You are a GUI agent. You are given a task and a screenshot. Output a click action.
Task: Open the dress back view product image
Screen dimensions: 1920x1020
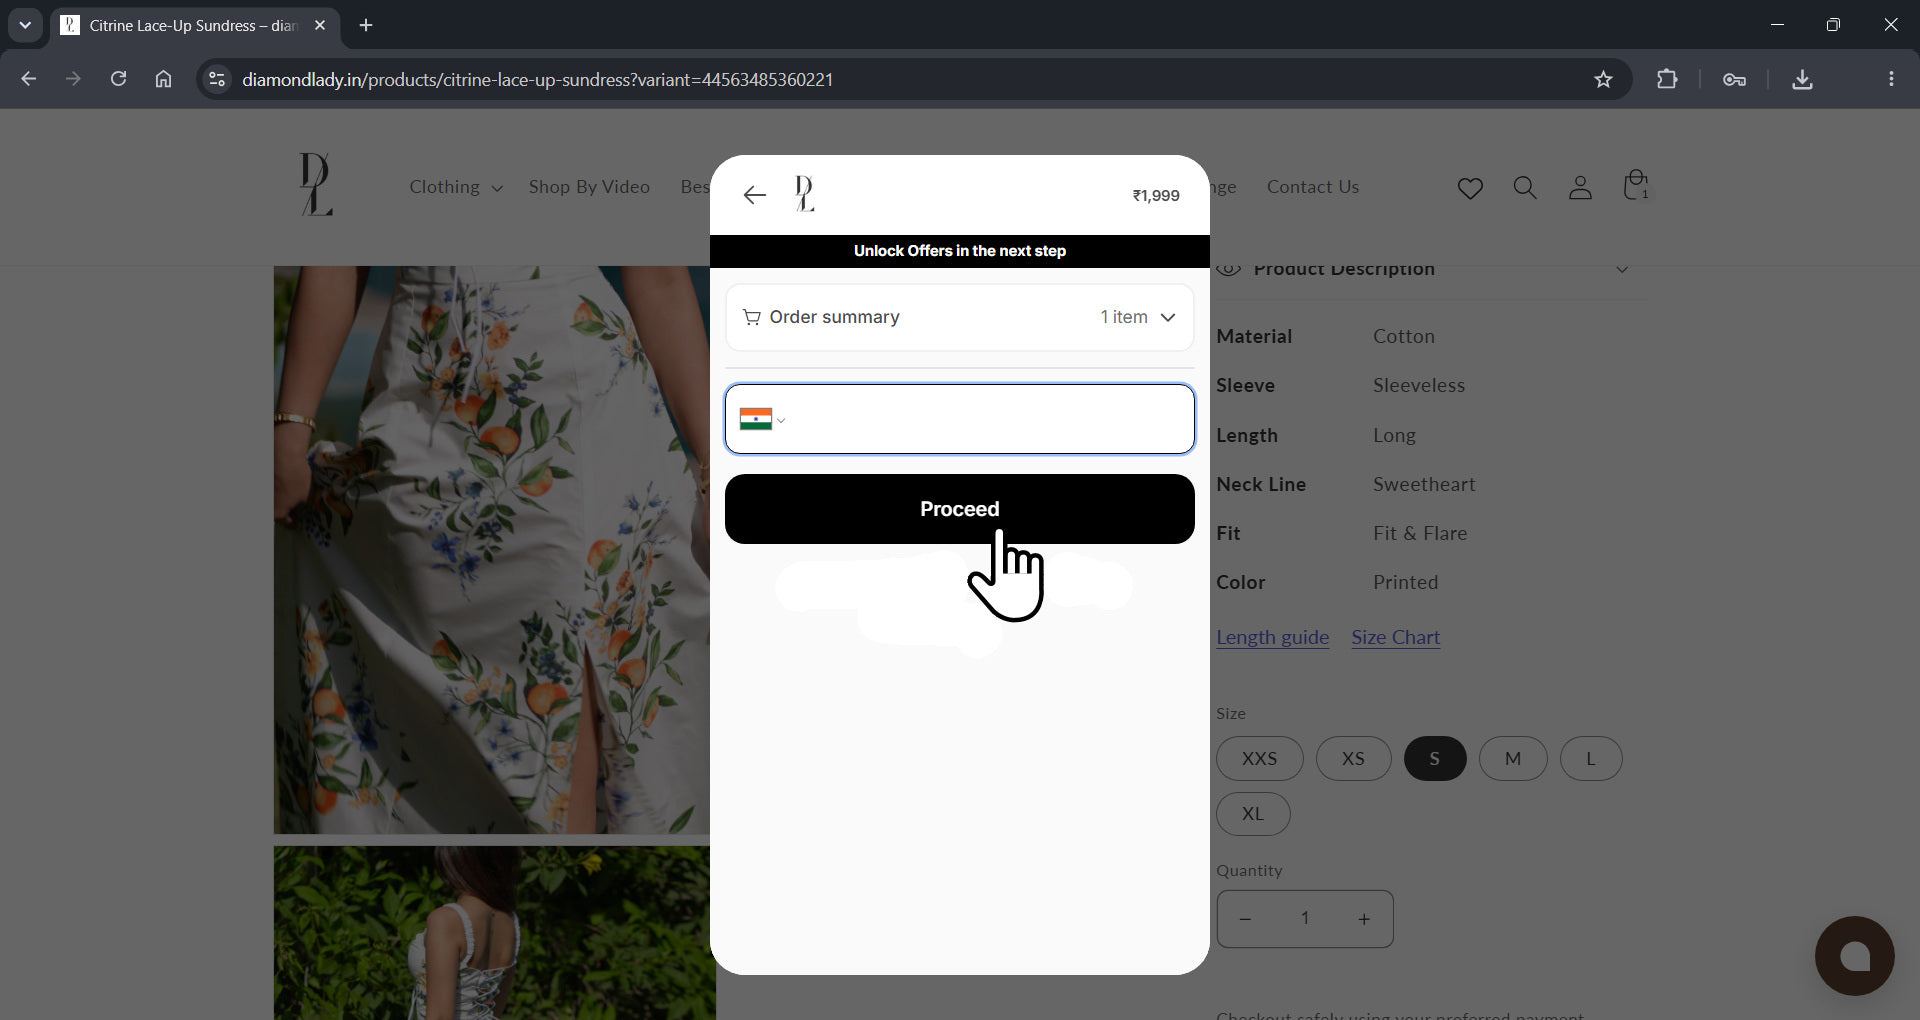click(494, 933)
